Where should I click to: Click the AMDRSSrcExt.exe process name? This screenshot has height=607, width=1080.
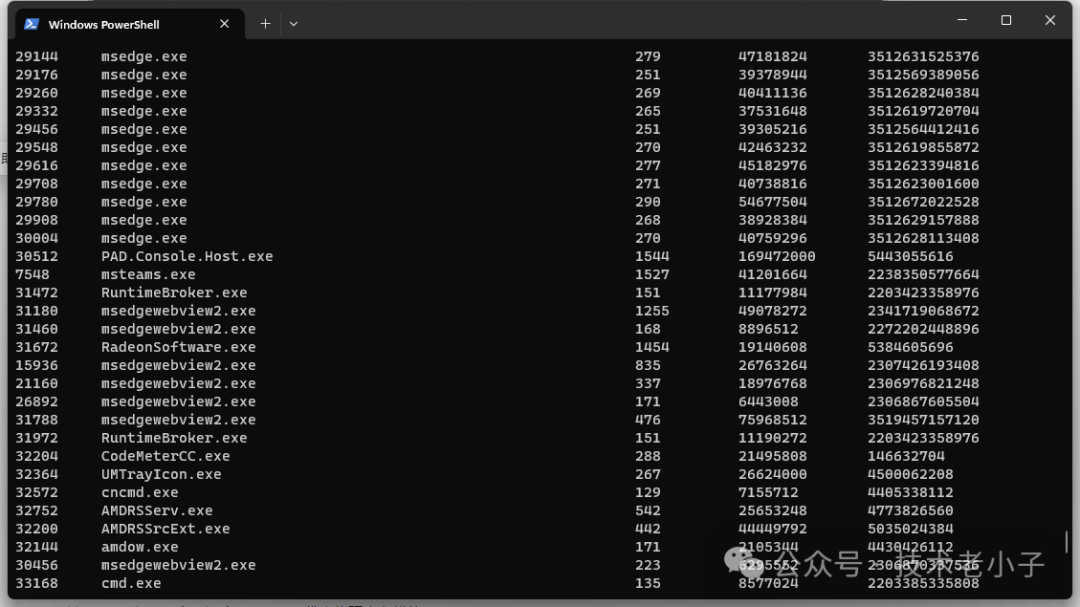pyautogui.click(x=165, y=528)
